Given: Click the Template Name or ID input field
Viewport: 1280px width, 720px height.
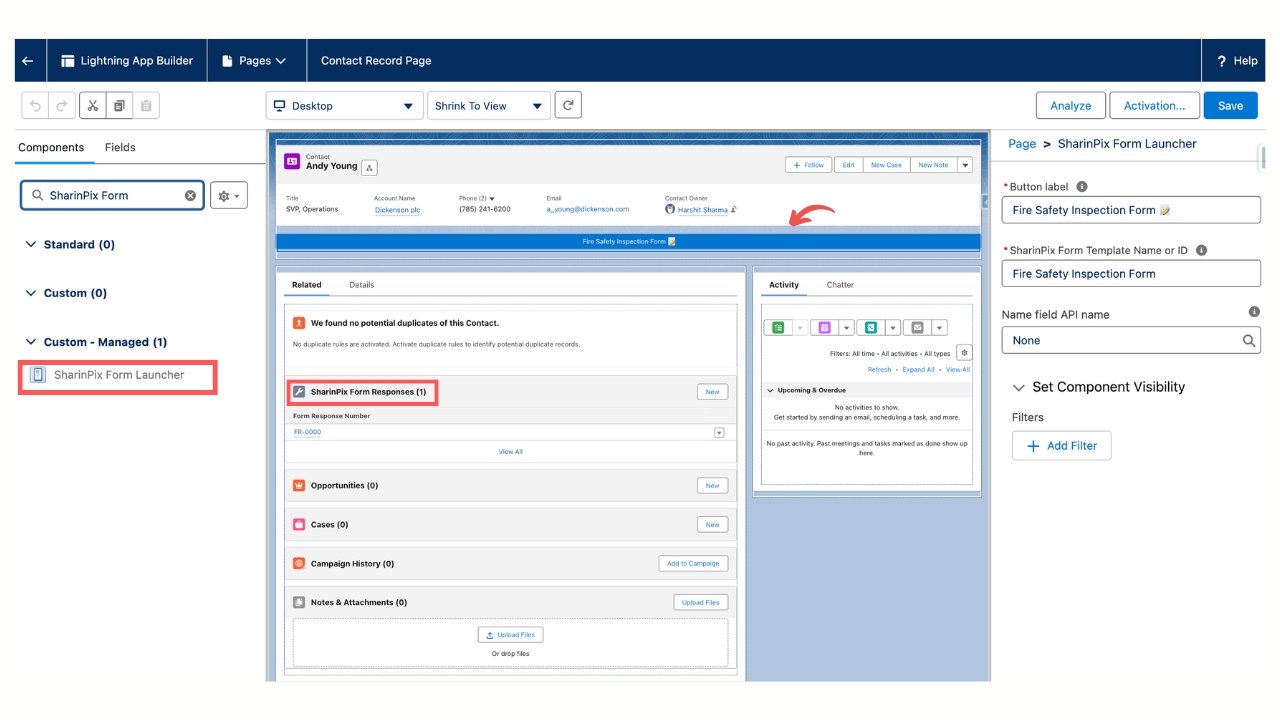Looking at the screenshot, I should tap(1131, 273).
